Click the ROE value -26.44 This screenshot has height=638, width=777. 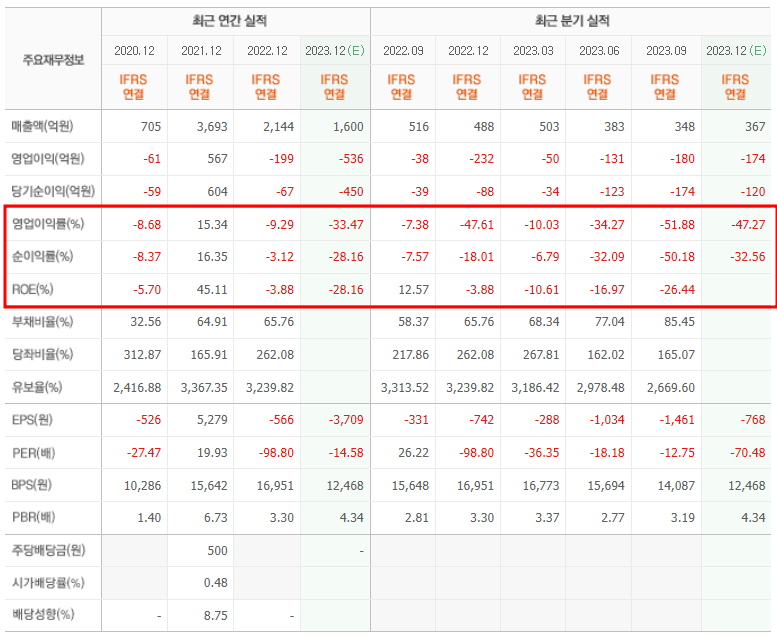(x=677, y=290)
